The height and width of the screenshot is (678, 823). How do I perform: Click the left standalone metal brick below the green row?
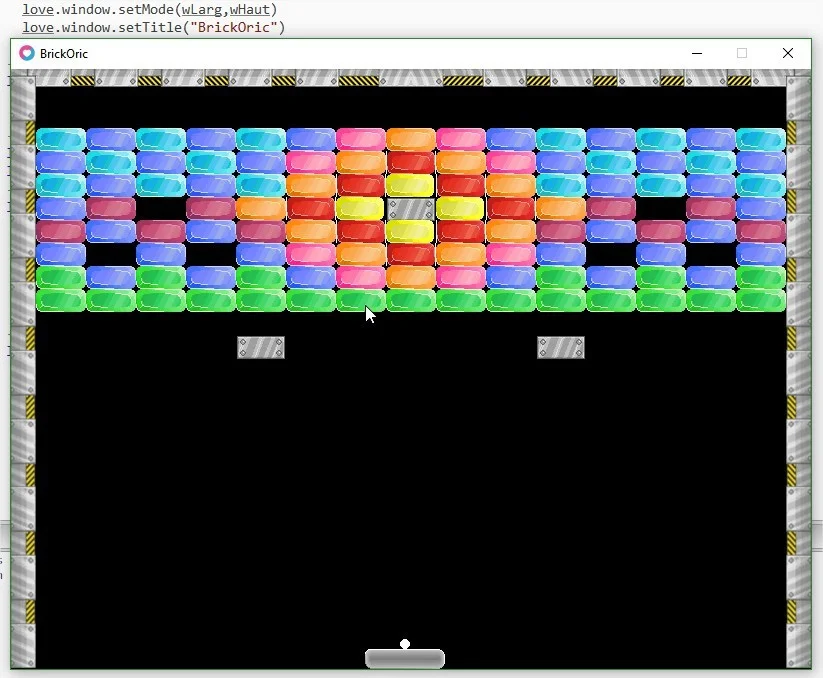tap(261, 347)
